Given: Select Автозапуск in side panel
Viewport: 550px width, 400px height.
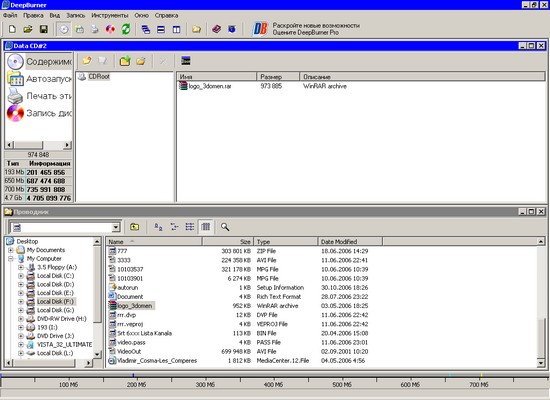Looking at the screenshot, I should [39, 79].
